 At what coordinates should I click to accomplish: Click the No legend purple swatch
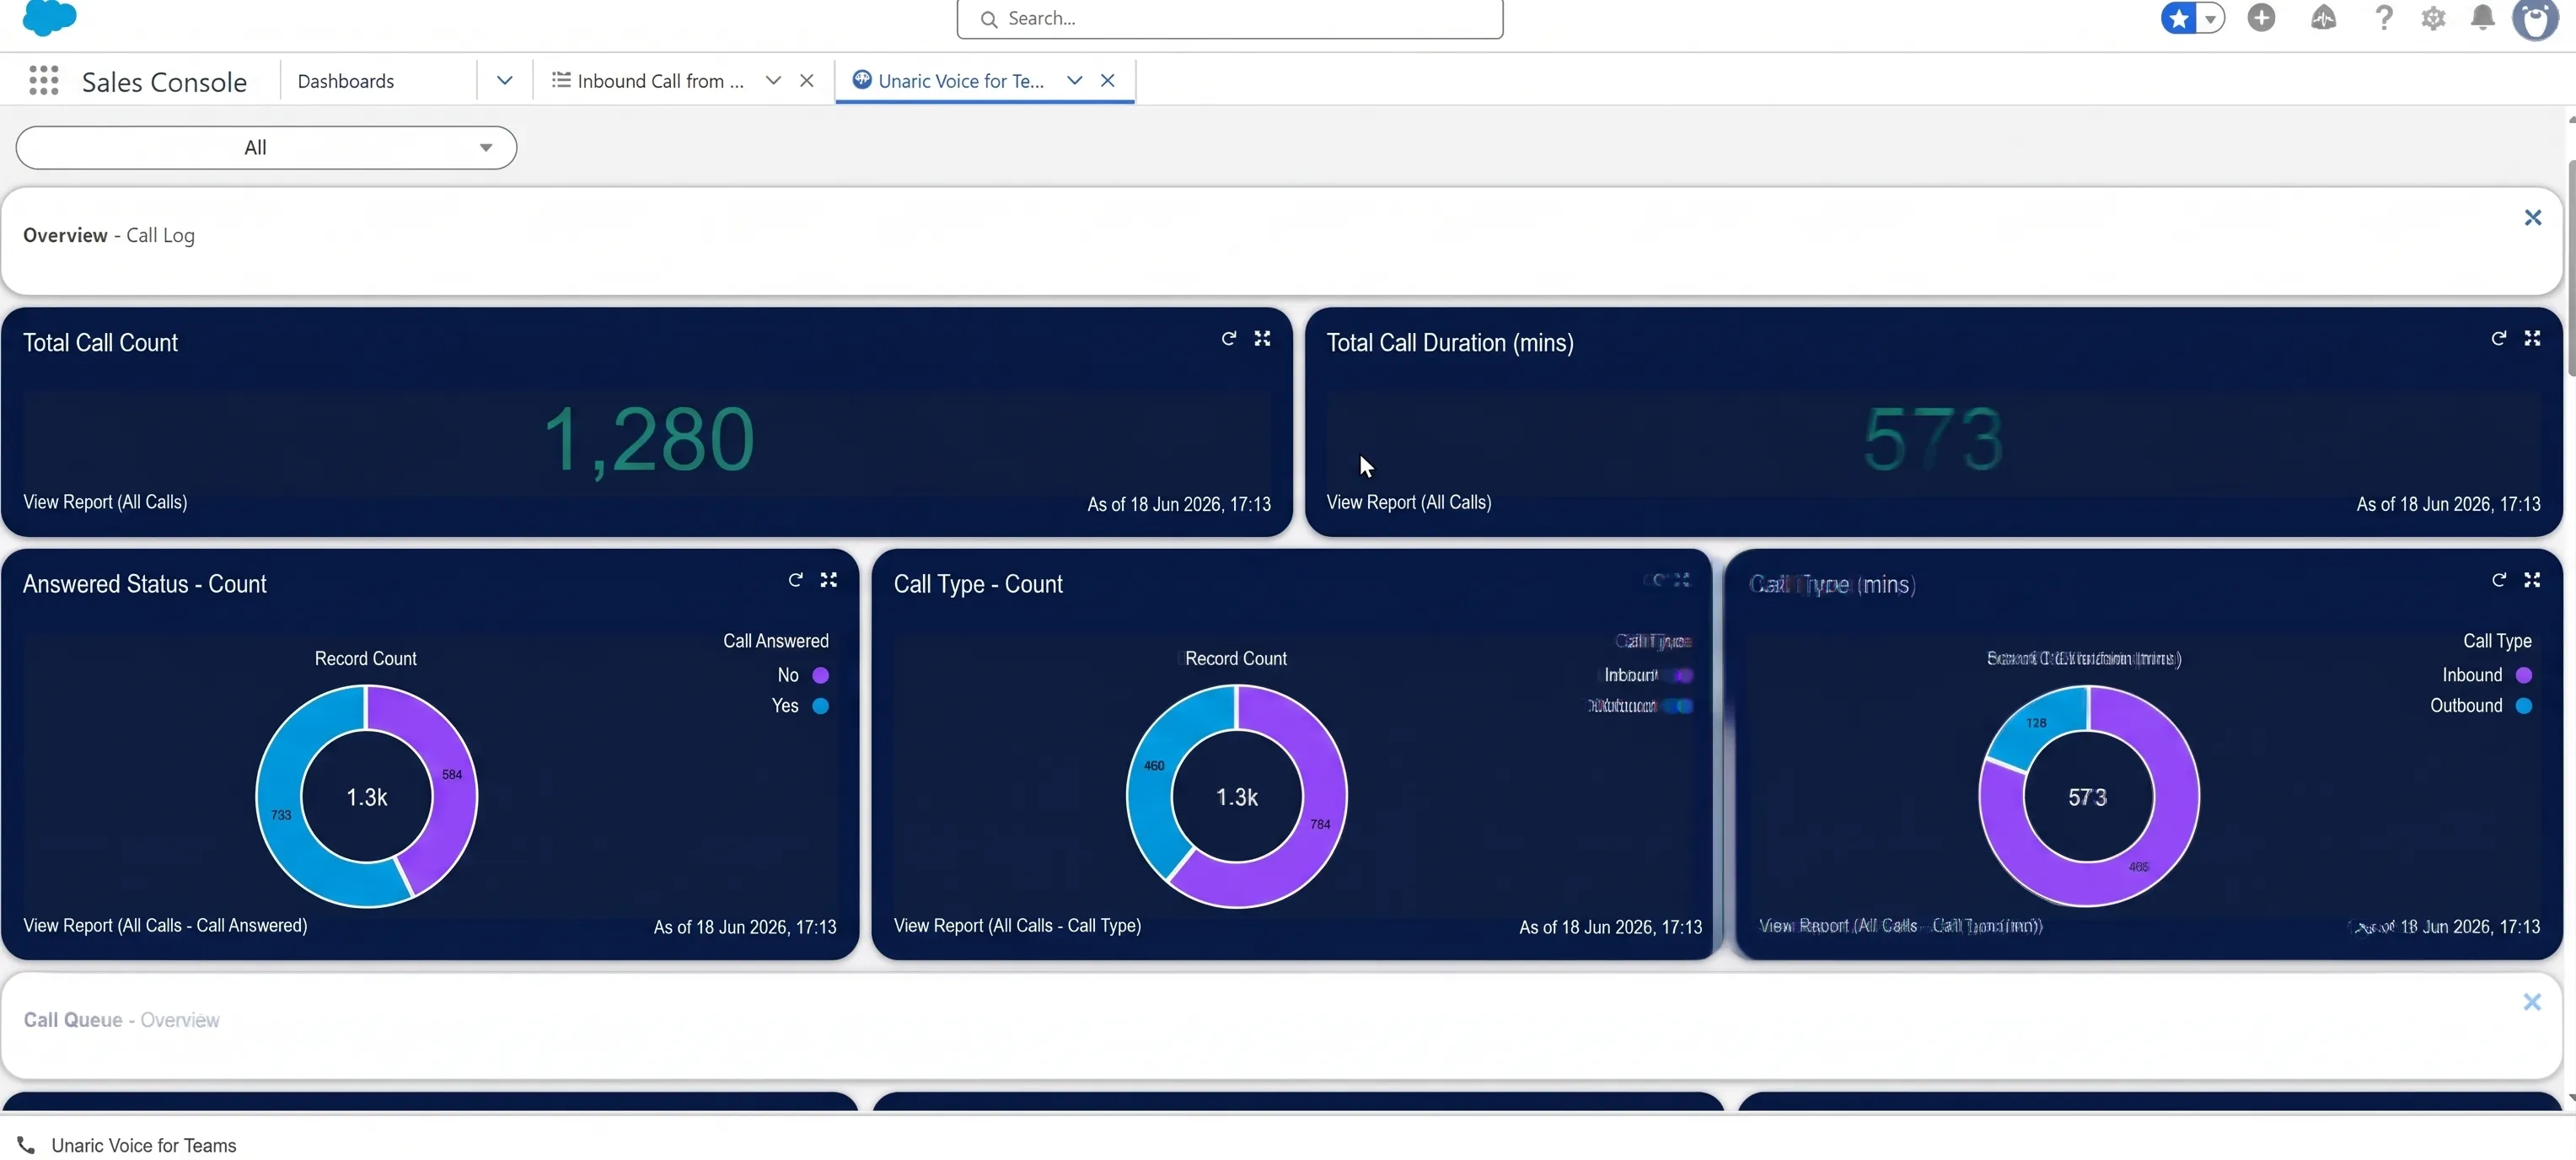820,676
